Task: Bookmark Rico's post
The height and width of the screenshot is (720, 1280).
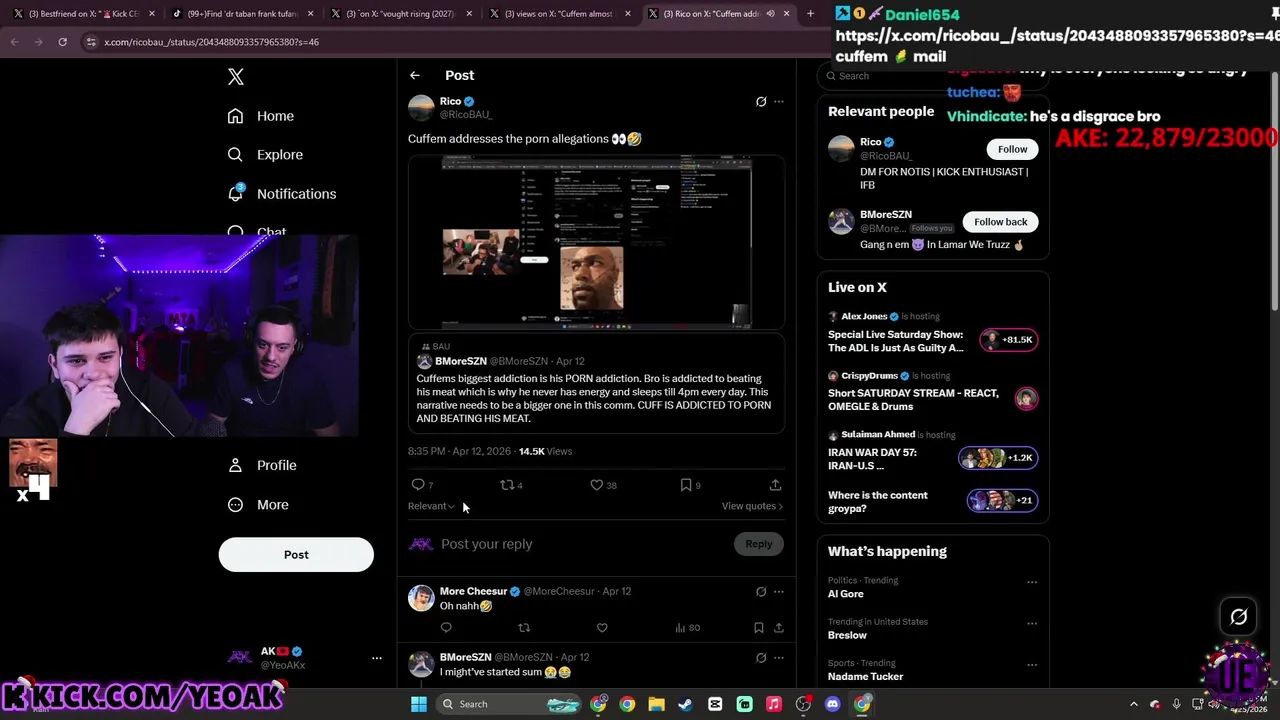Action: [x=686, y=485]
